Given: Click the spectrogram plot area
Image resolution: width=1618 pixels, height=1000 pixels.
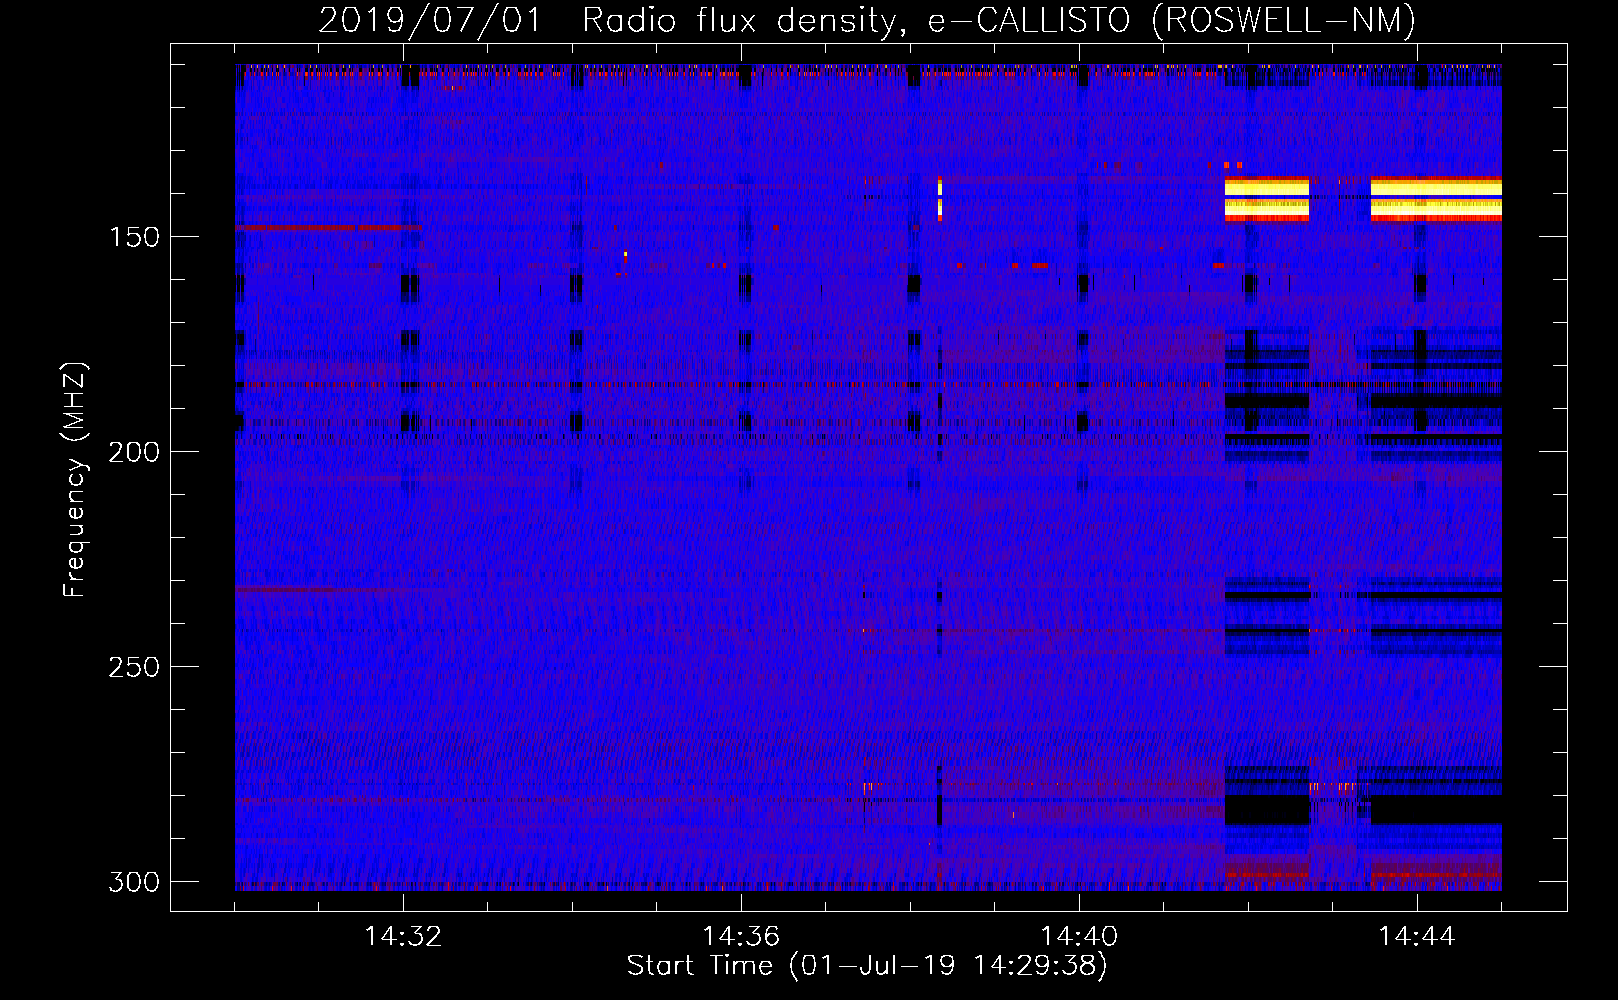Looking at the screenshot, I should tap(868, 477).
